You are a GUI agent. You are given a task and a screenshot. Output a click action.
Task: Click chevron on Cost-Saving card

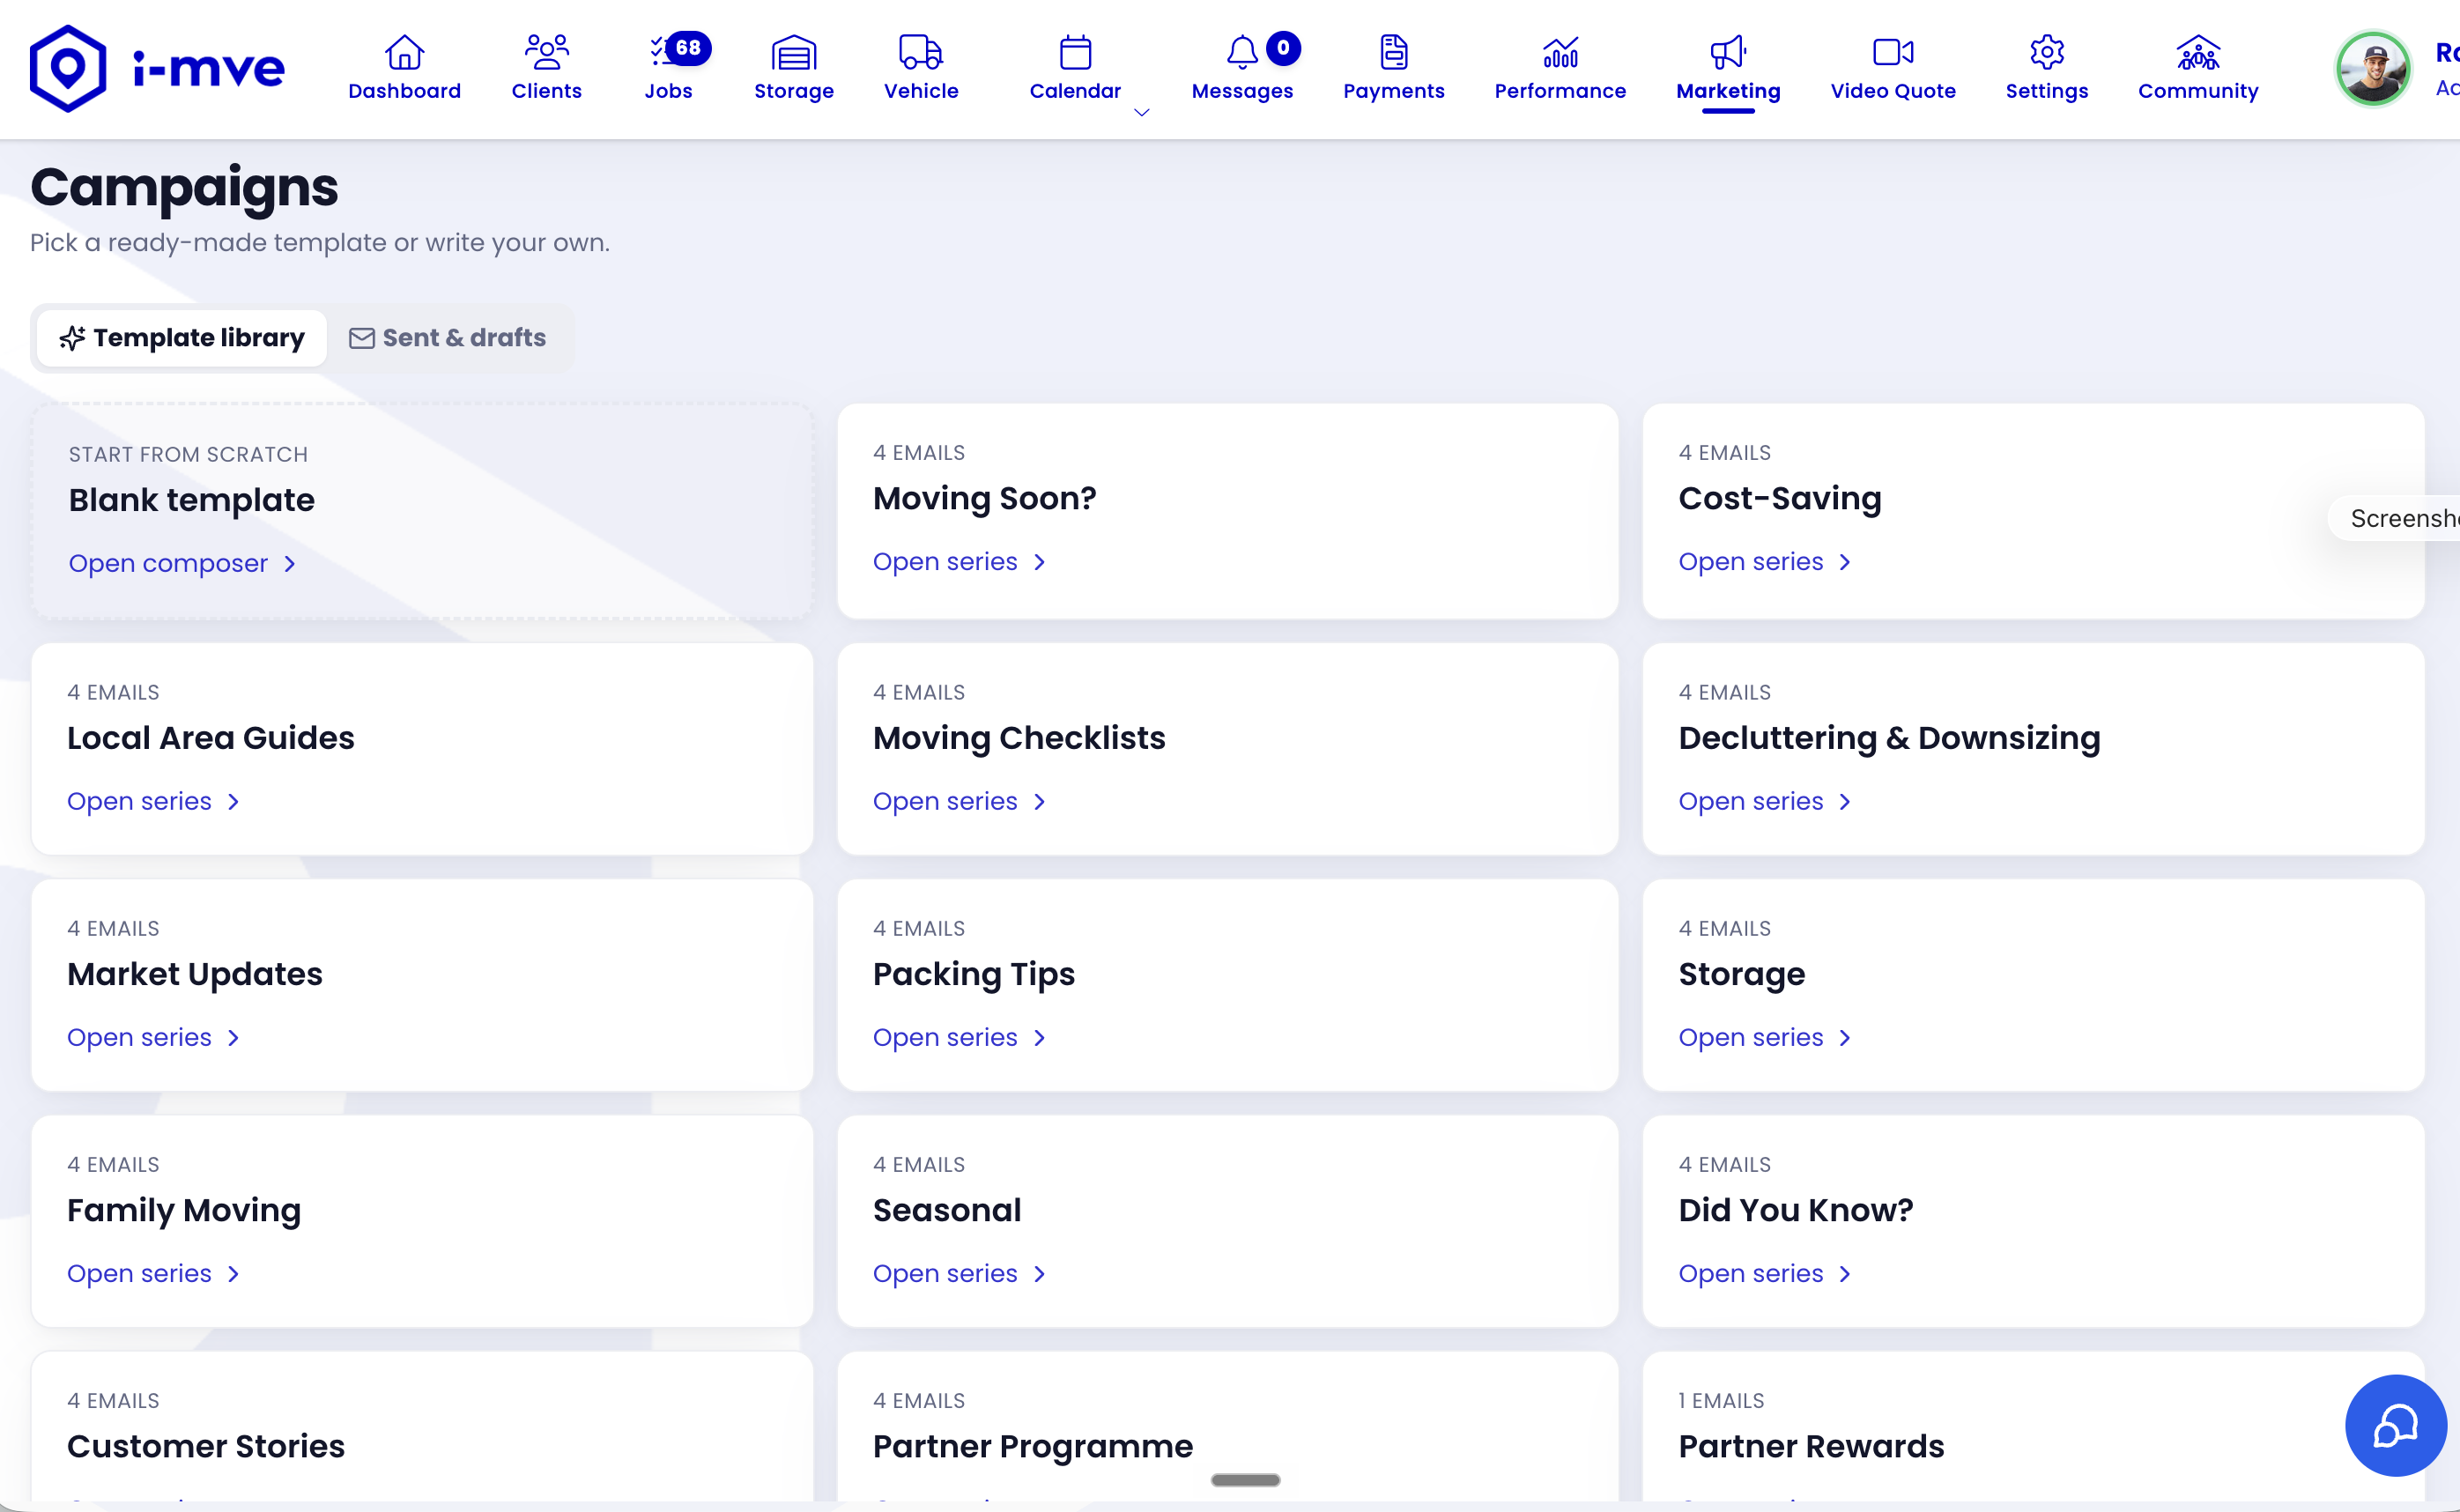(x=1845, y=563)
